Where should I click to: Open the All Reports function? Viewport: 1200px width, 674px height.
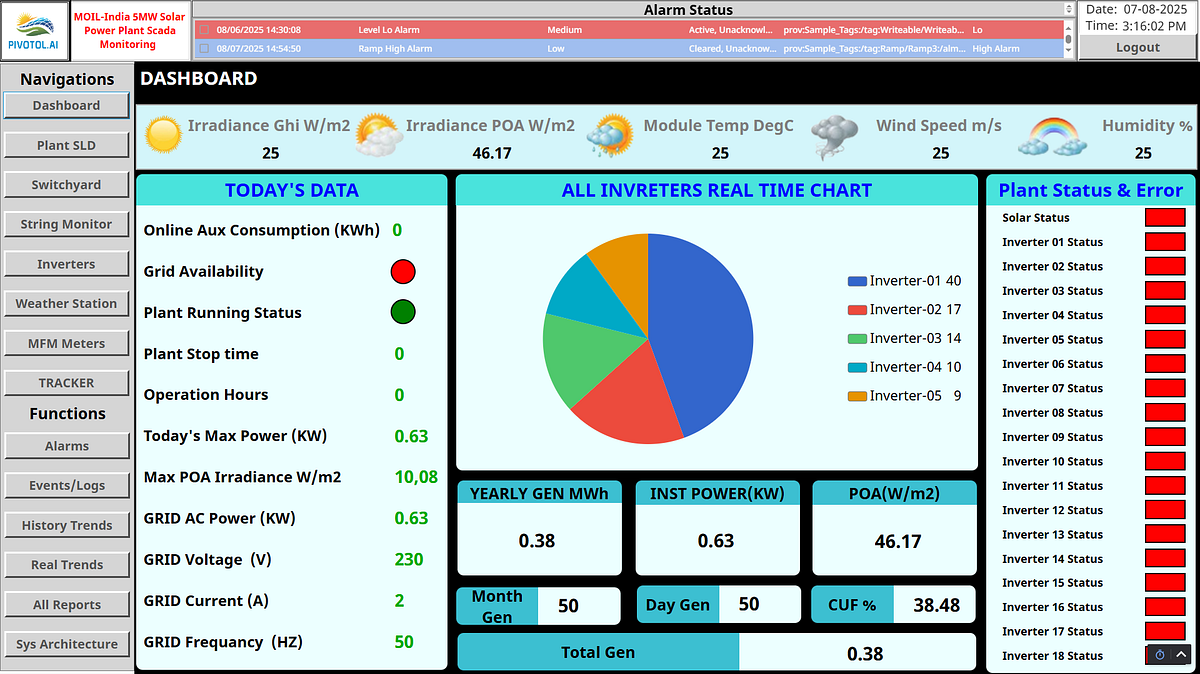(67, 604)
